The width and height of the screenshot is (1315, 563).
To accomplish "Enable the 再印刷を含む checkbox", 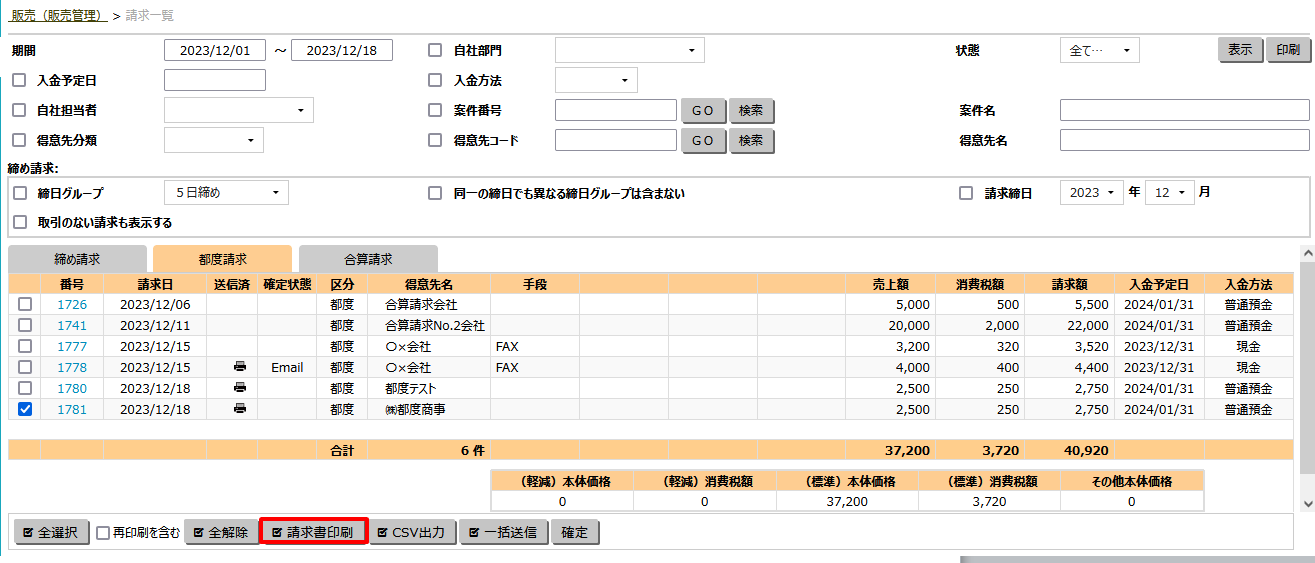I will click(x=103, y=533).
